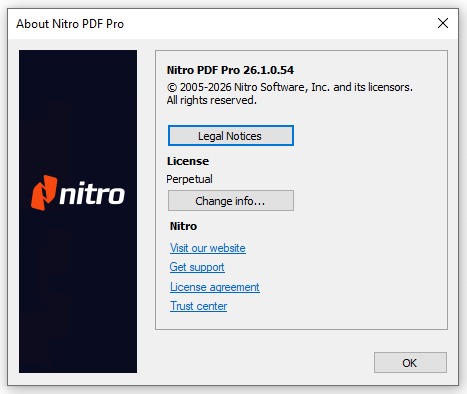467x394 pixels.
Task: Click the Change info... button
Action: (231, 201)
